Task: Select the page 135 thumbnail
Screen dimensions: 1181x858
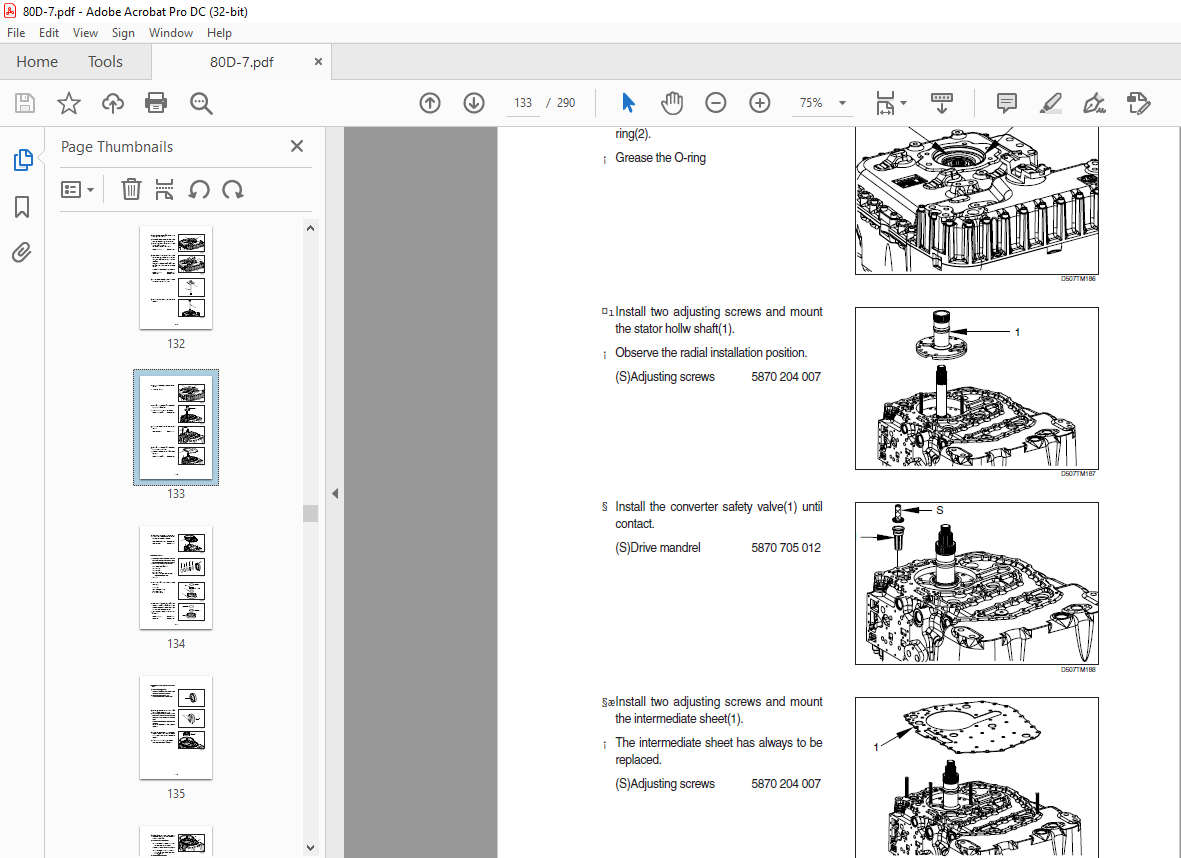Action: click(176, 728)
